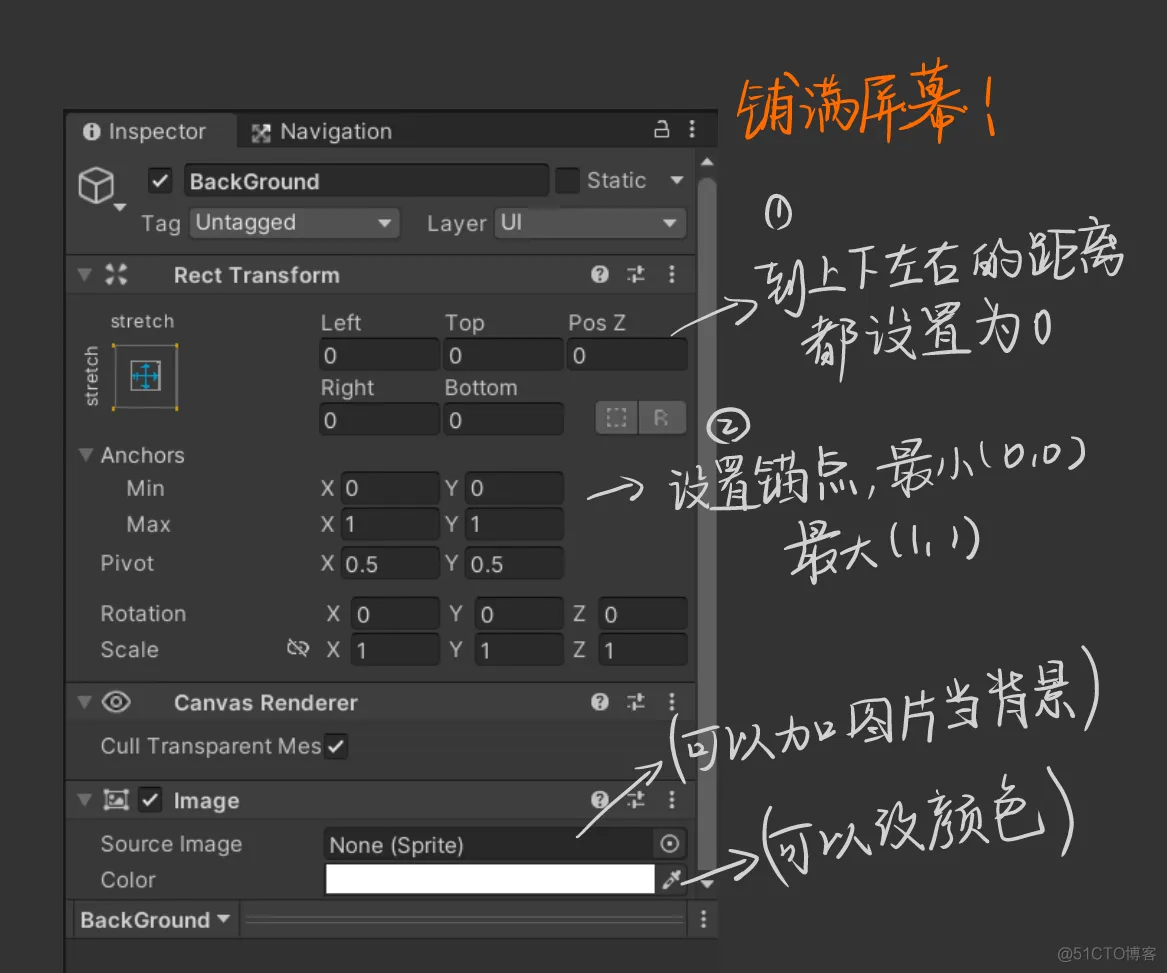Click the Inspector scrollbar up arrow

click(x=707, y=162)
